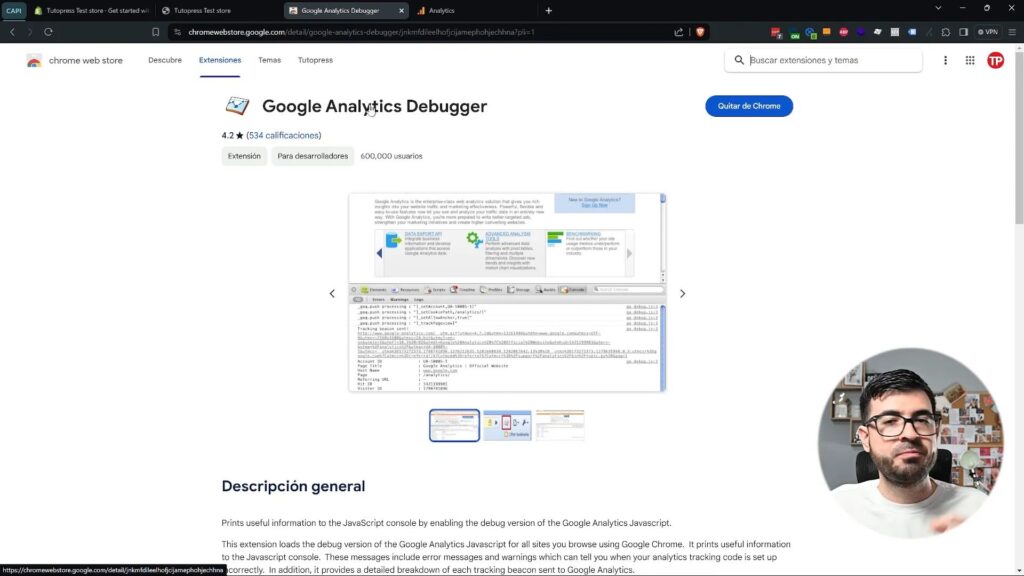
Task: Select the first screenshot thumbnail
Action: (x=455, y=425)
